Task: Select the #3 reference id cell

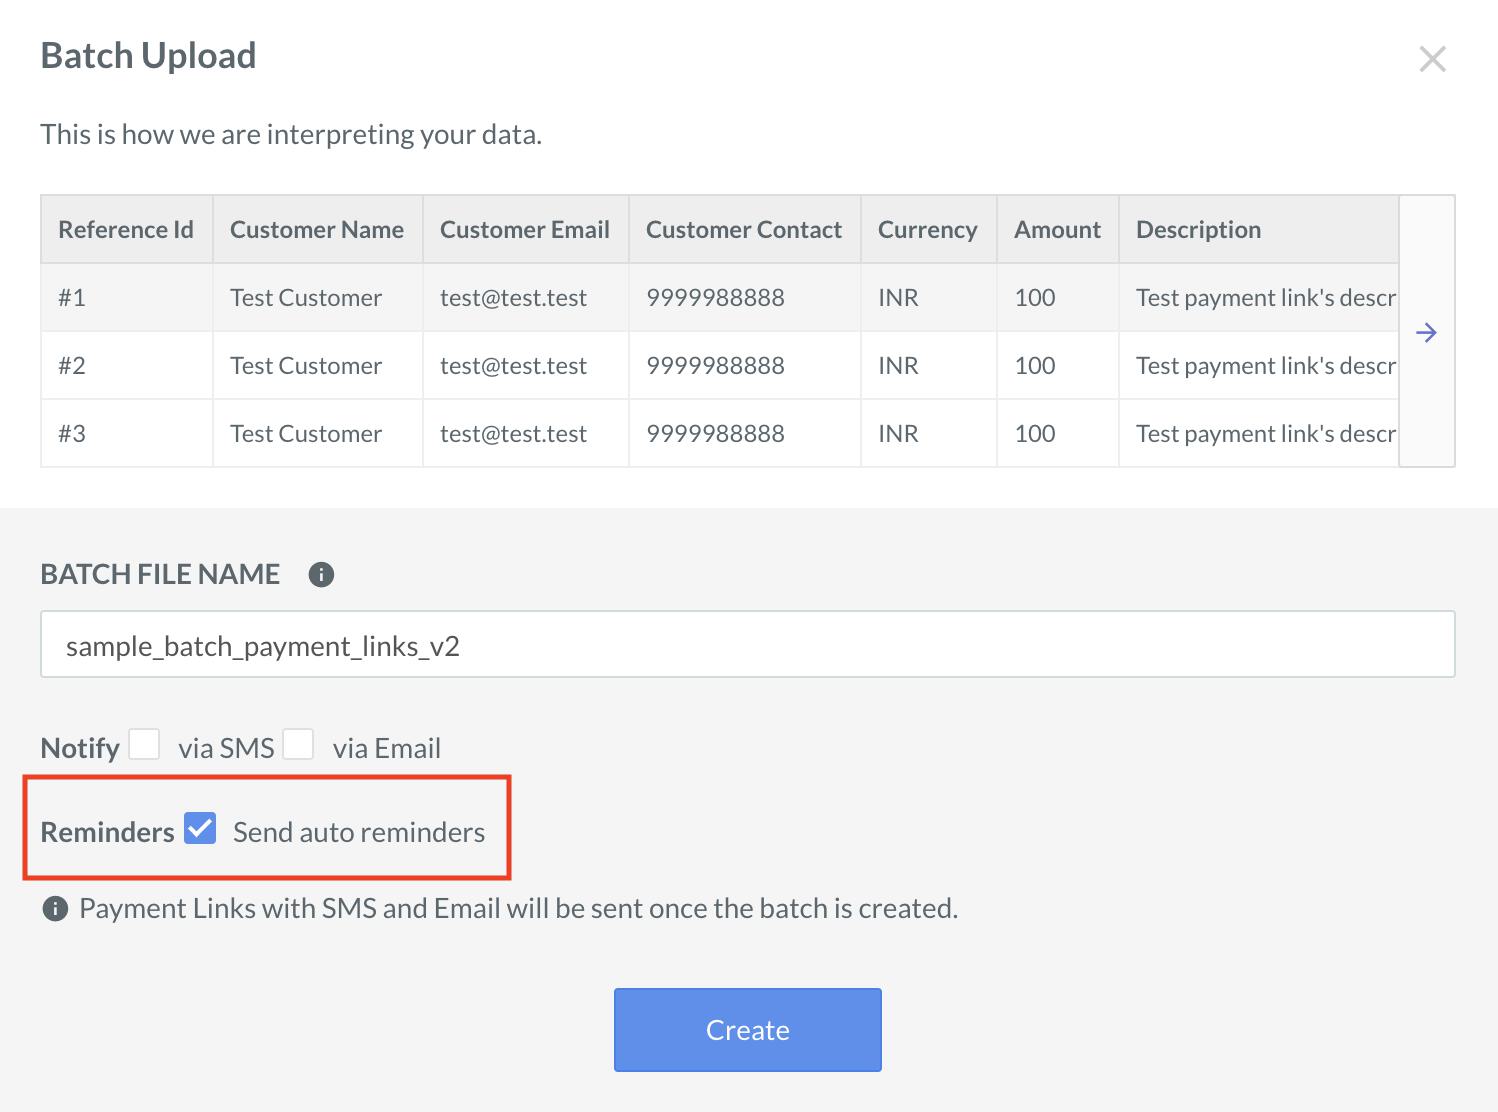Action: pyautogui.click(x=126, y=434)
